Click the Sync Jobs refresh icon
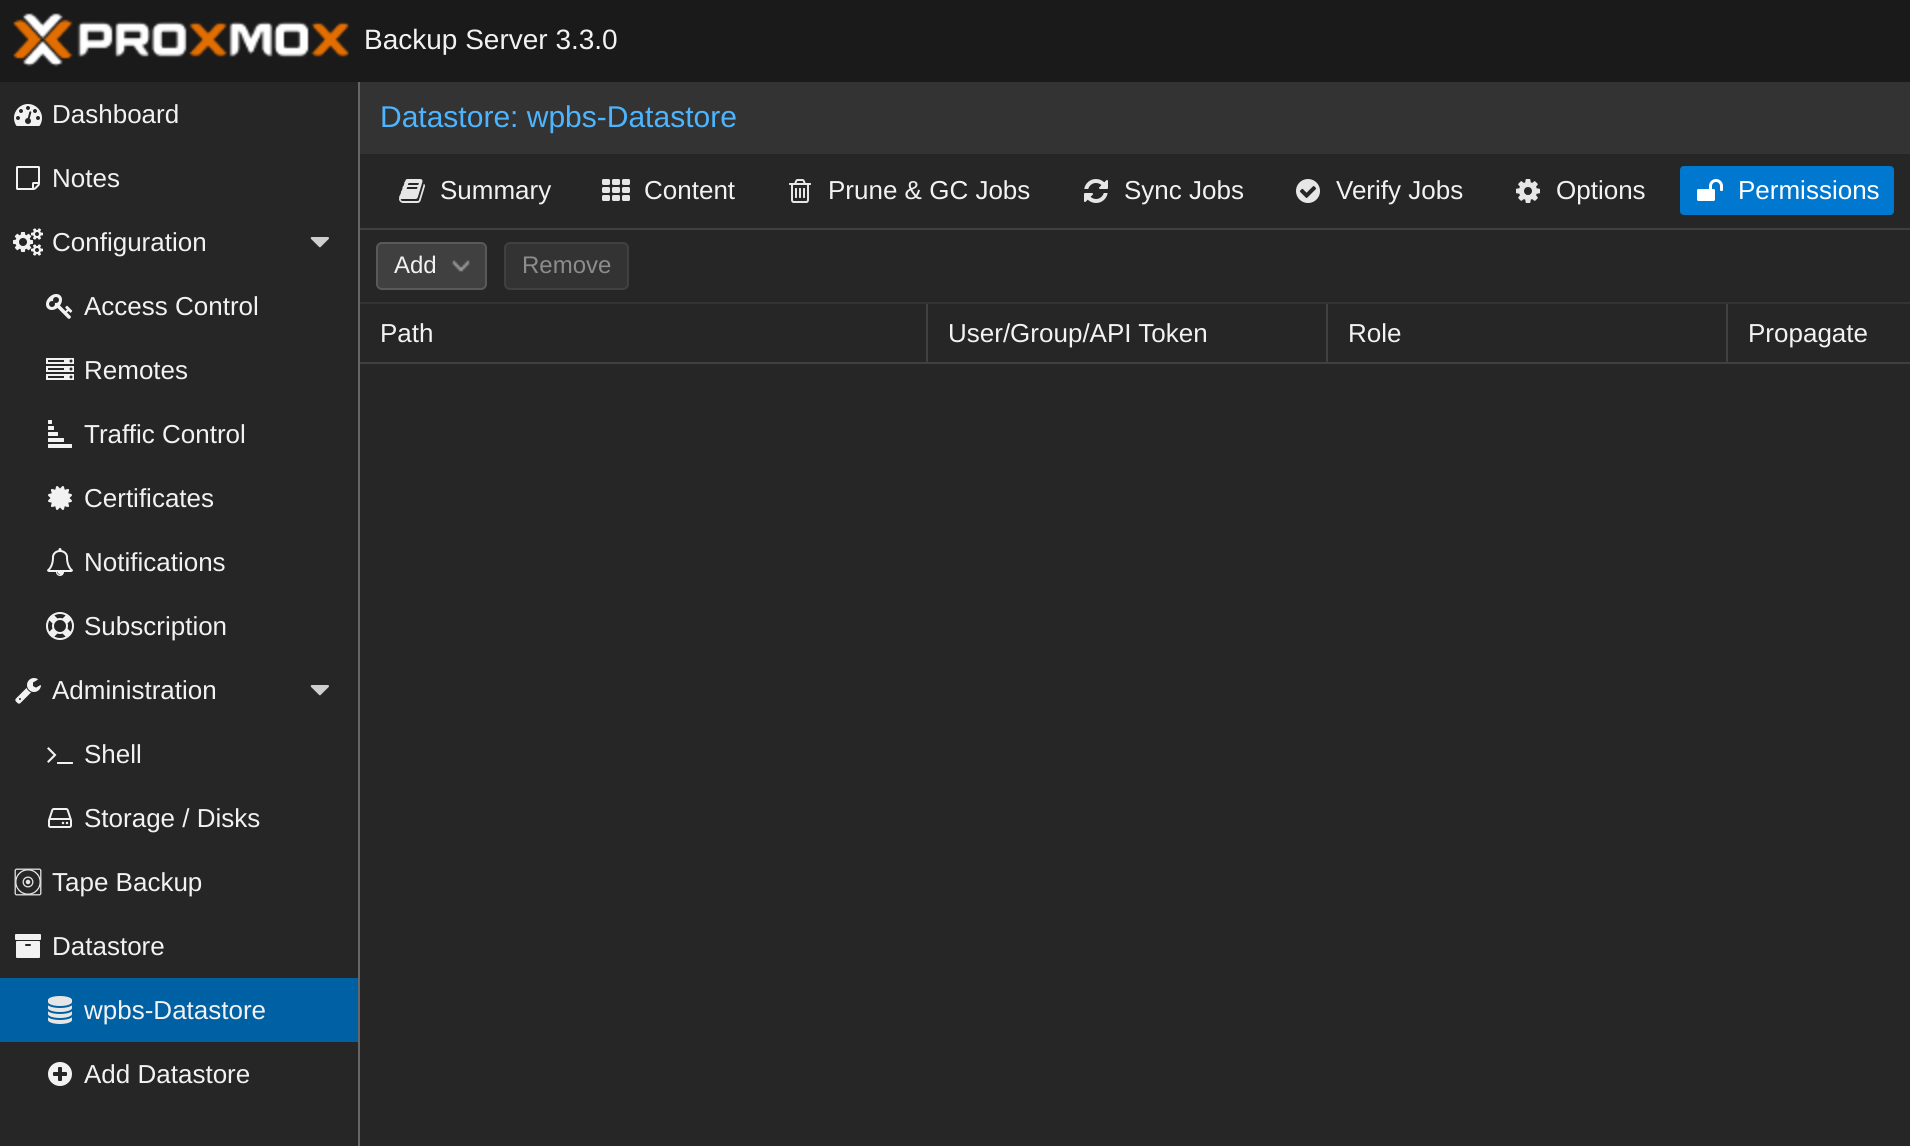 click(1096, 191)
